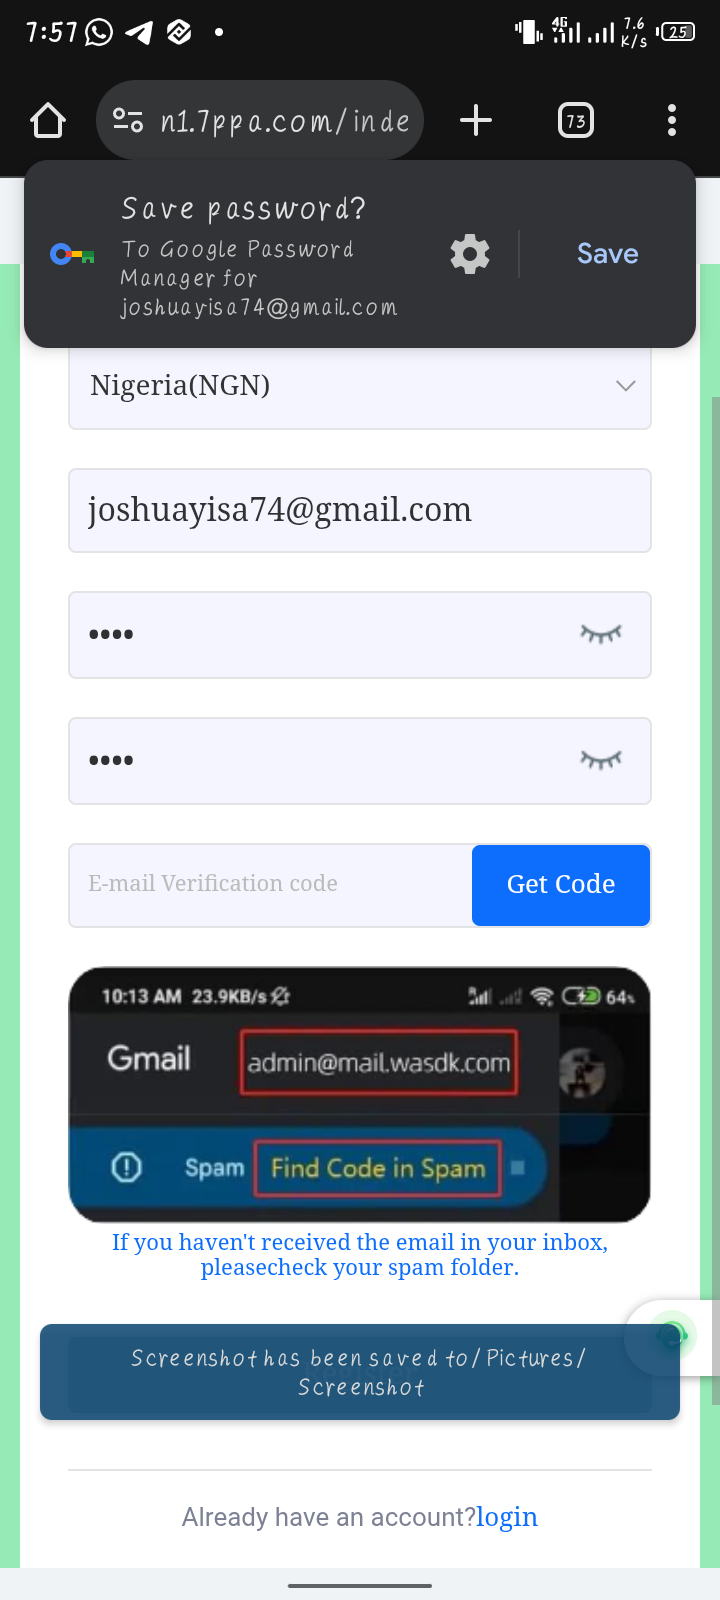Tap the Gmail spam instruction image

[x=360, y=1095]
